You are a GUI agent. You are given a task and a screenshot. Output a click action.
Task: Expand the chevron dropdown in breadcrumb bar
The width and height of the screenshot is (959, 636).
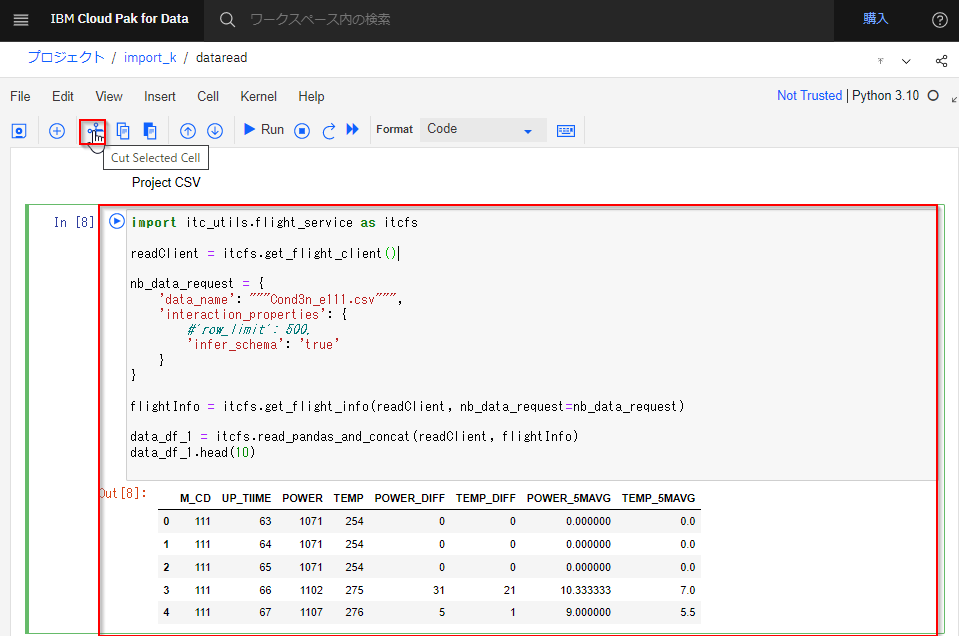[906, 61]
